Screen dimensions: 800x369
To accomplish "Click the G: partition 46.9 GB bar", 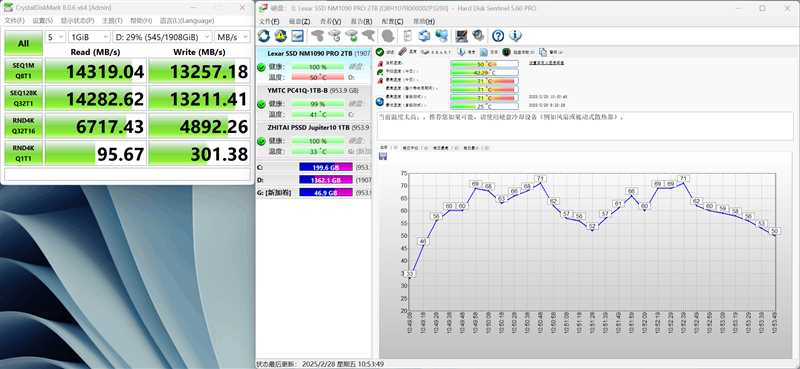I will coord(326,193).
